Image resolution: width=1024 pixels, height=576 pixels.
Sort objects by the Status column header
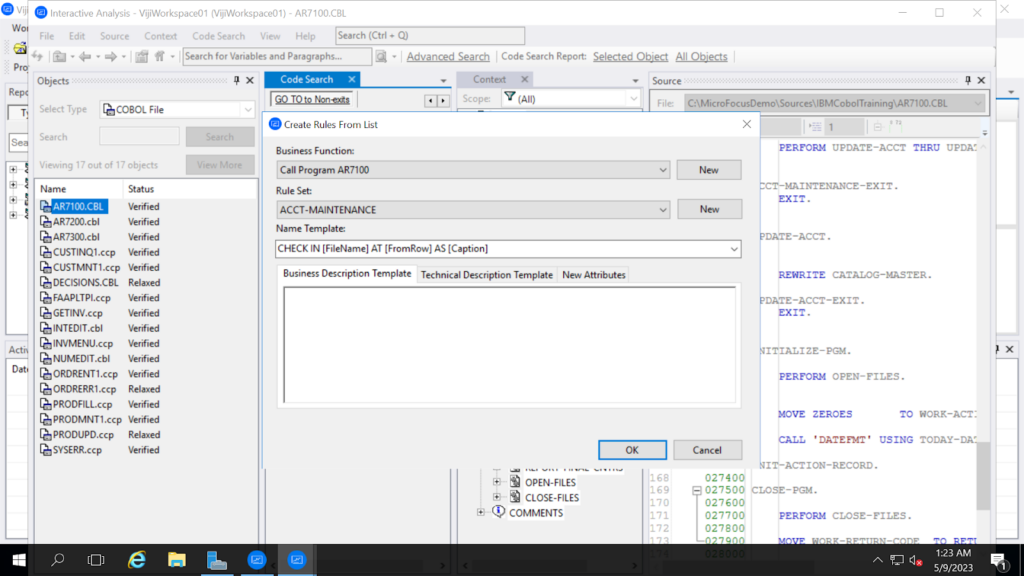[x=189, y=189]
